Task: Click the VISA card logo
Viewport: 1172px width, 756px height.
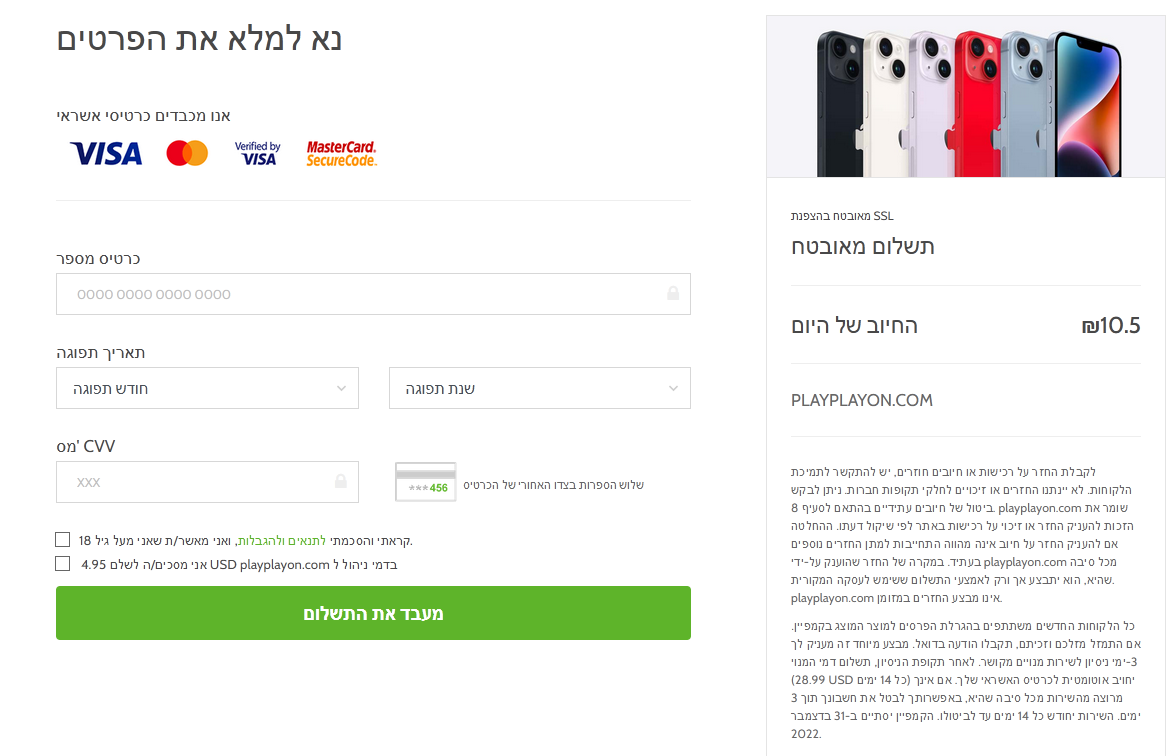Action: pyautogui.click(x=106, y=153)
